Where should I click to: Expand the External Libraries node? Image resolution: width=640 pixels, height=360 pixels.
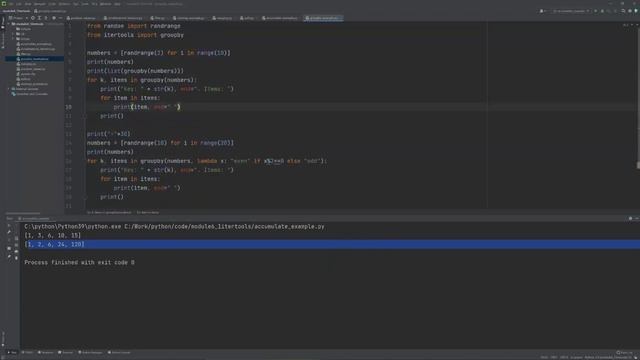coord(8,89)
